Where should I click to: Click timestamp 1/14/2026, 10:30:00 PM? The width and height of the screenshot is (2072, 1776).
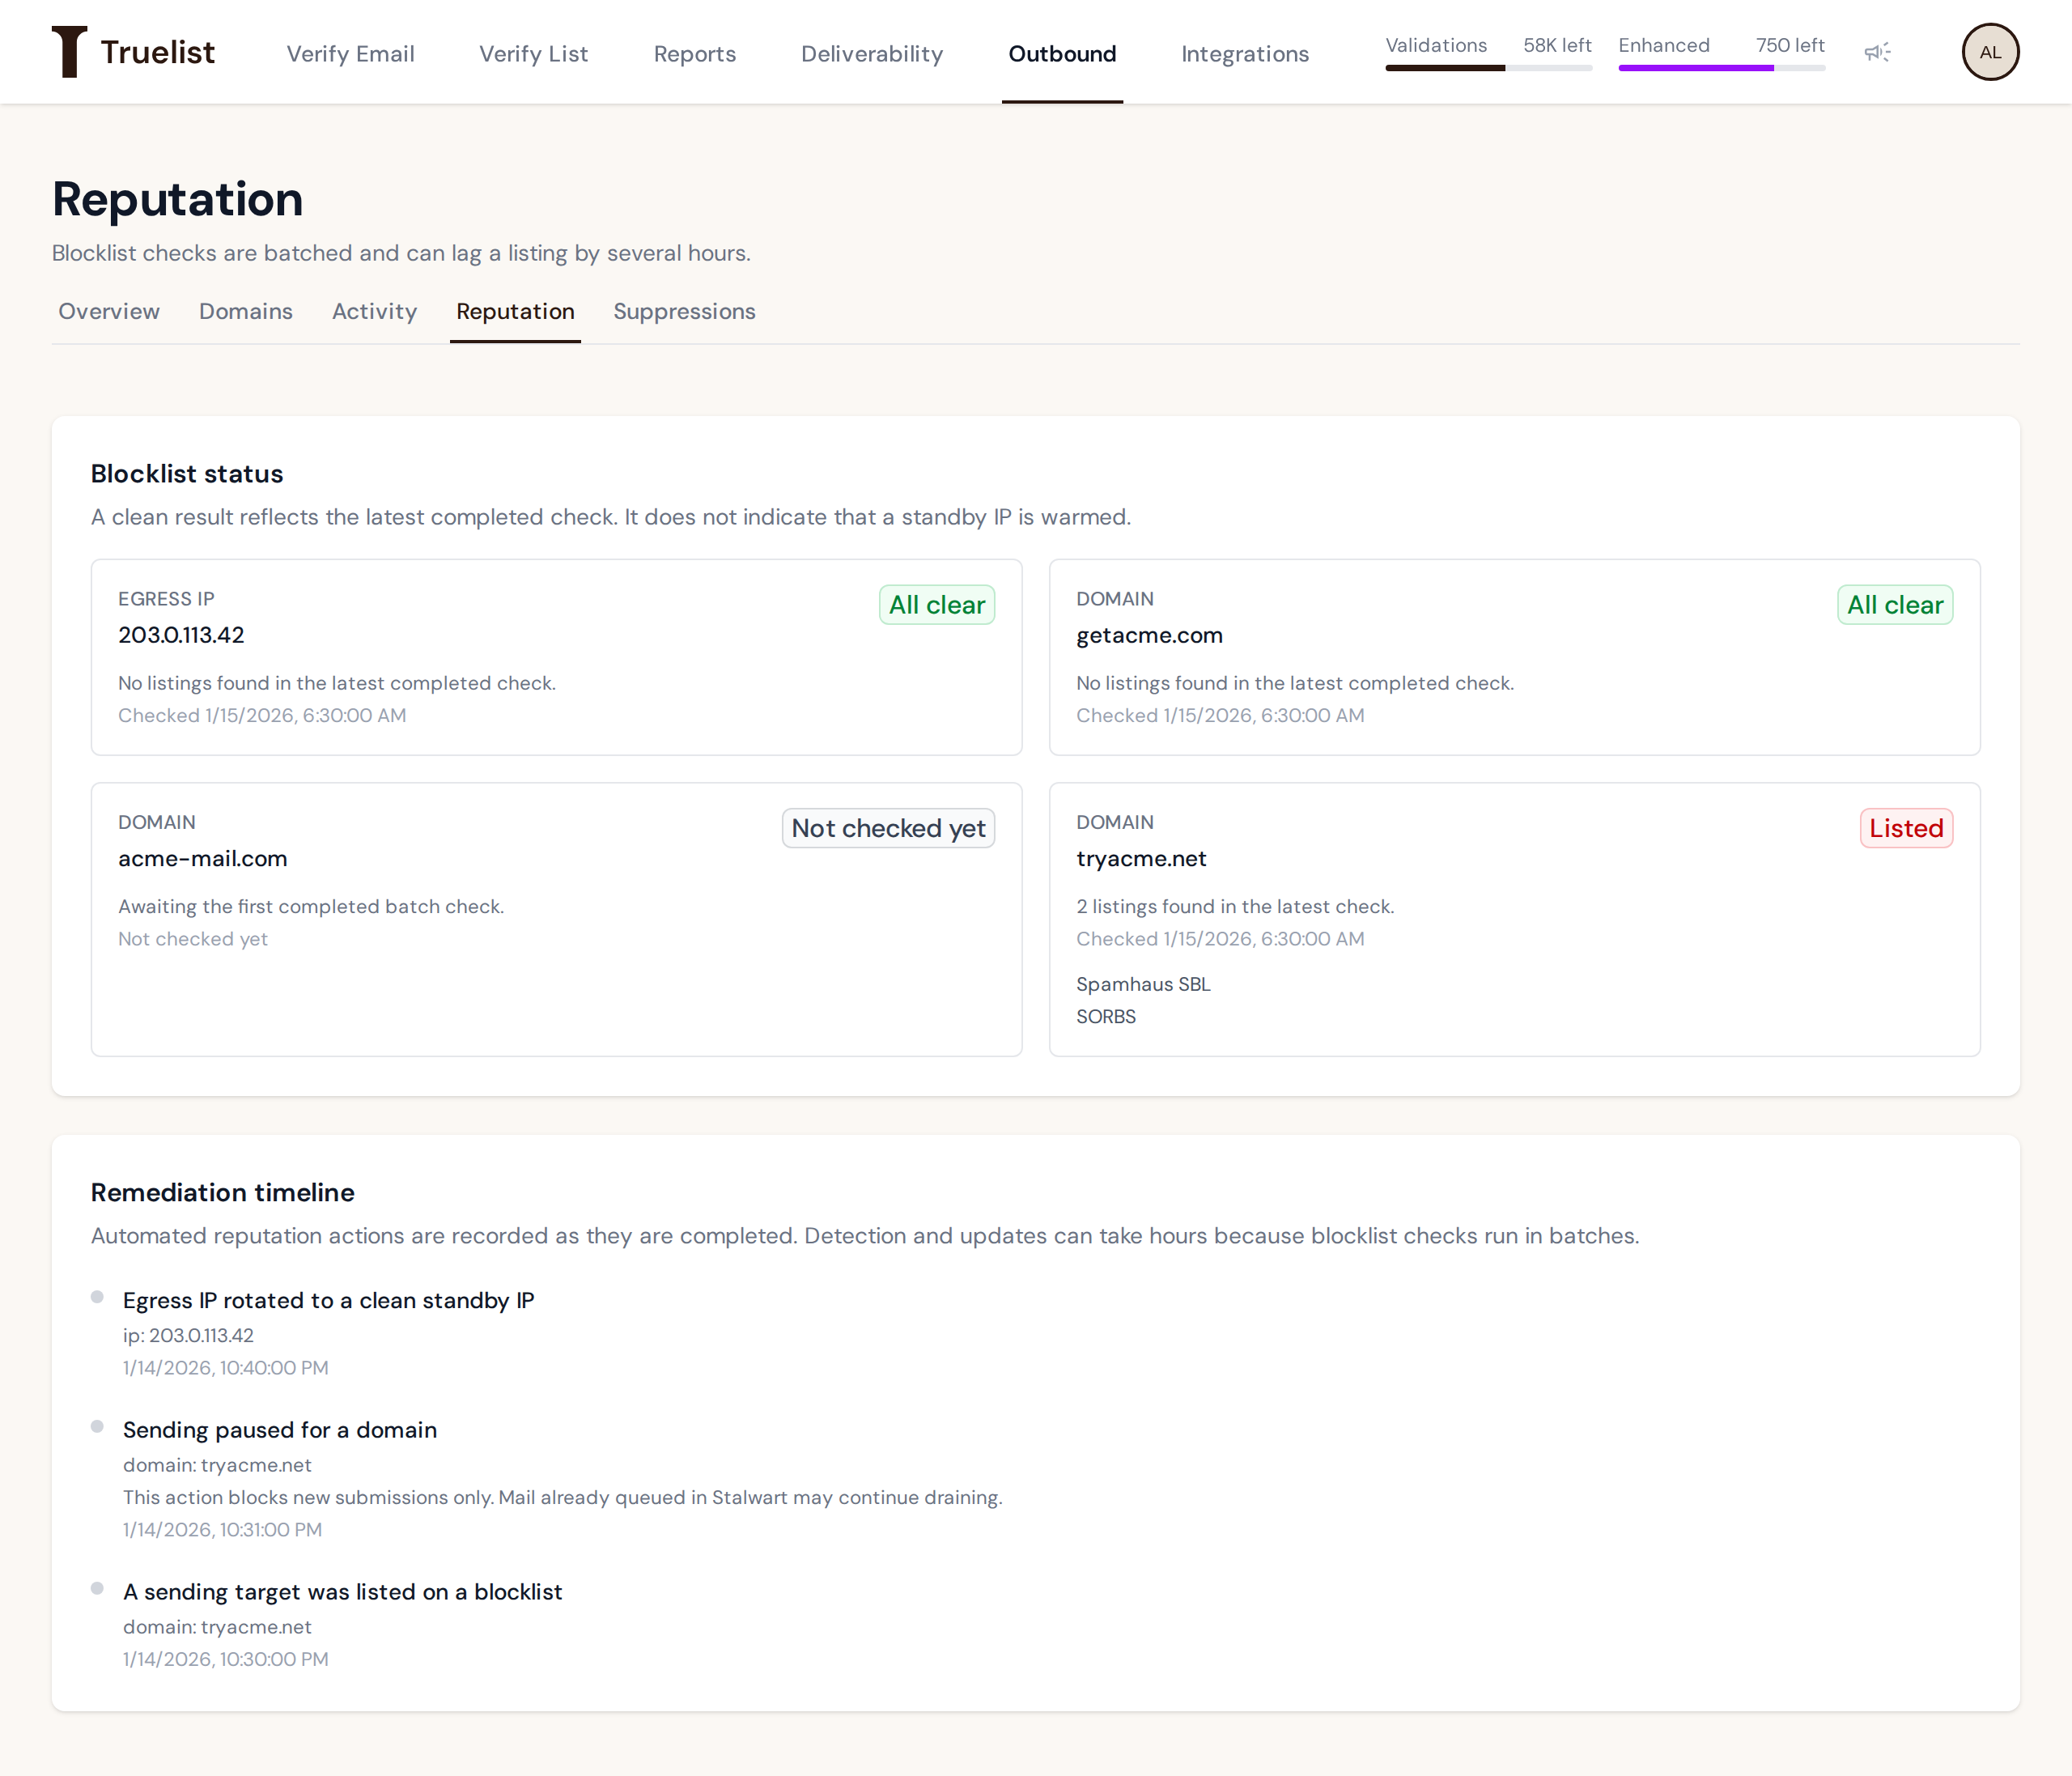[225, 1659]
